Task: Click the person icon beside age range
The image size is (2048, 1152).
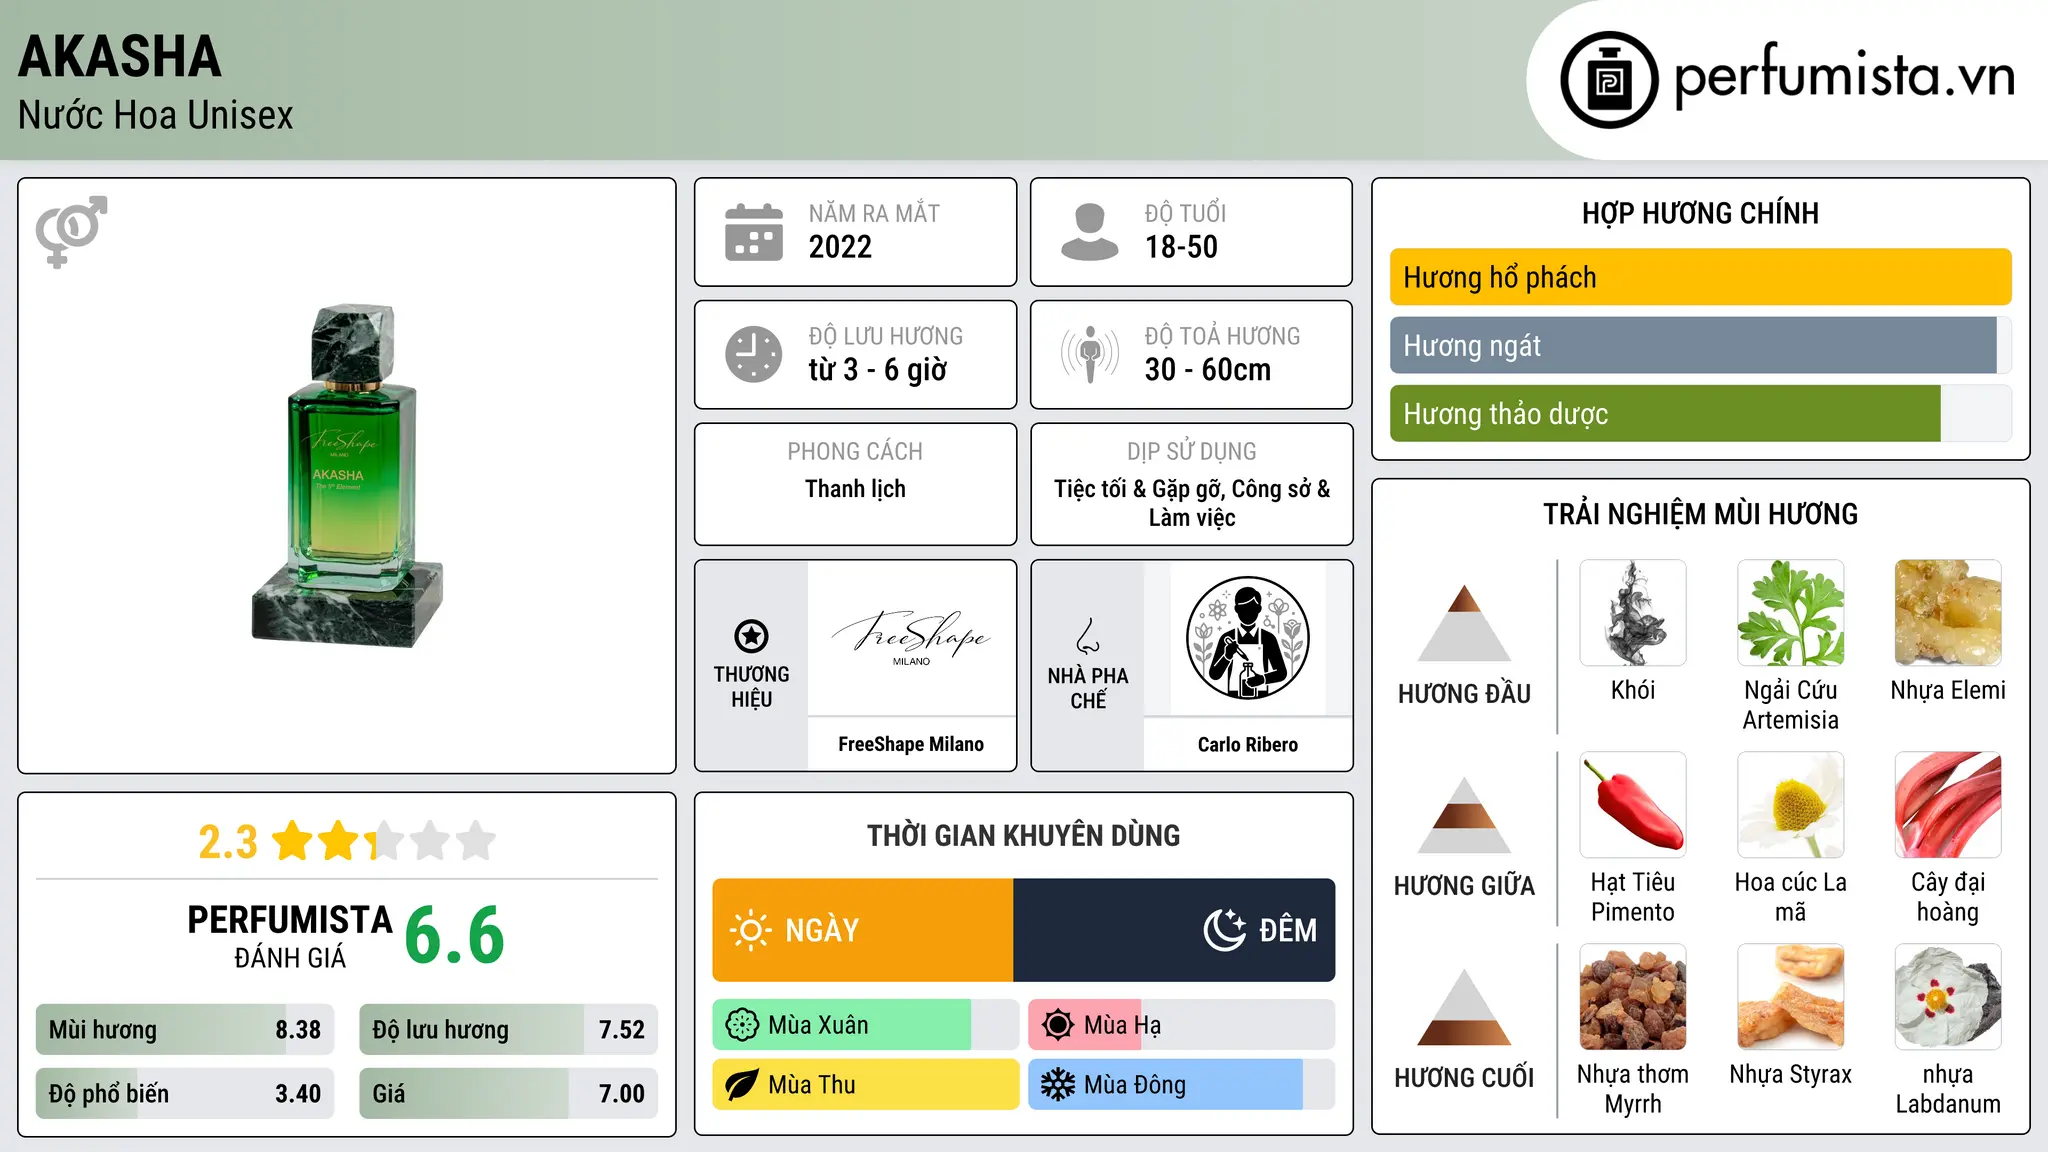Action: pos(1089,232)
